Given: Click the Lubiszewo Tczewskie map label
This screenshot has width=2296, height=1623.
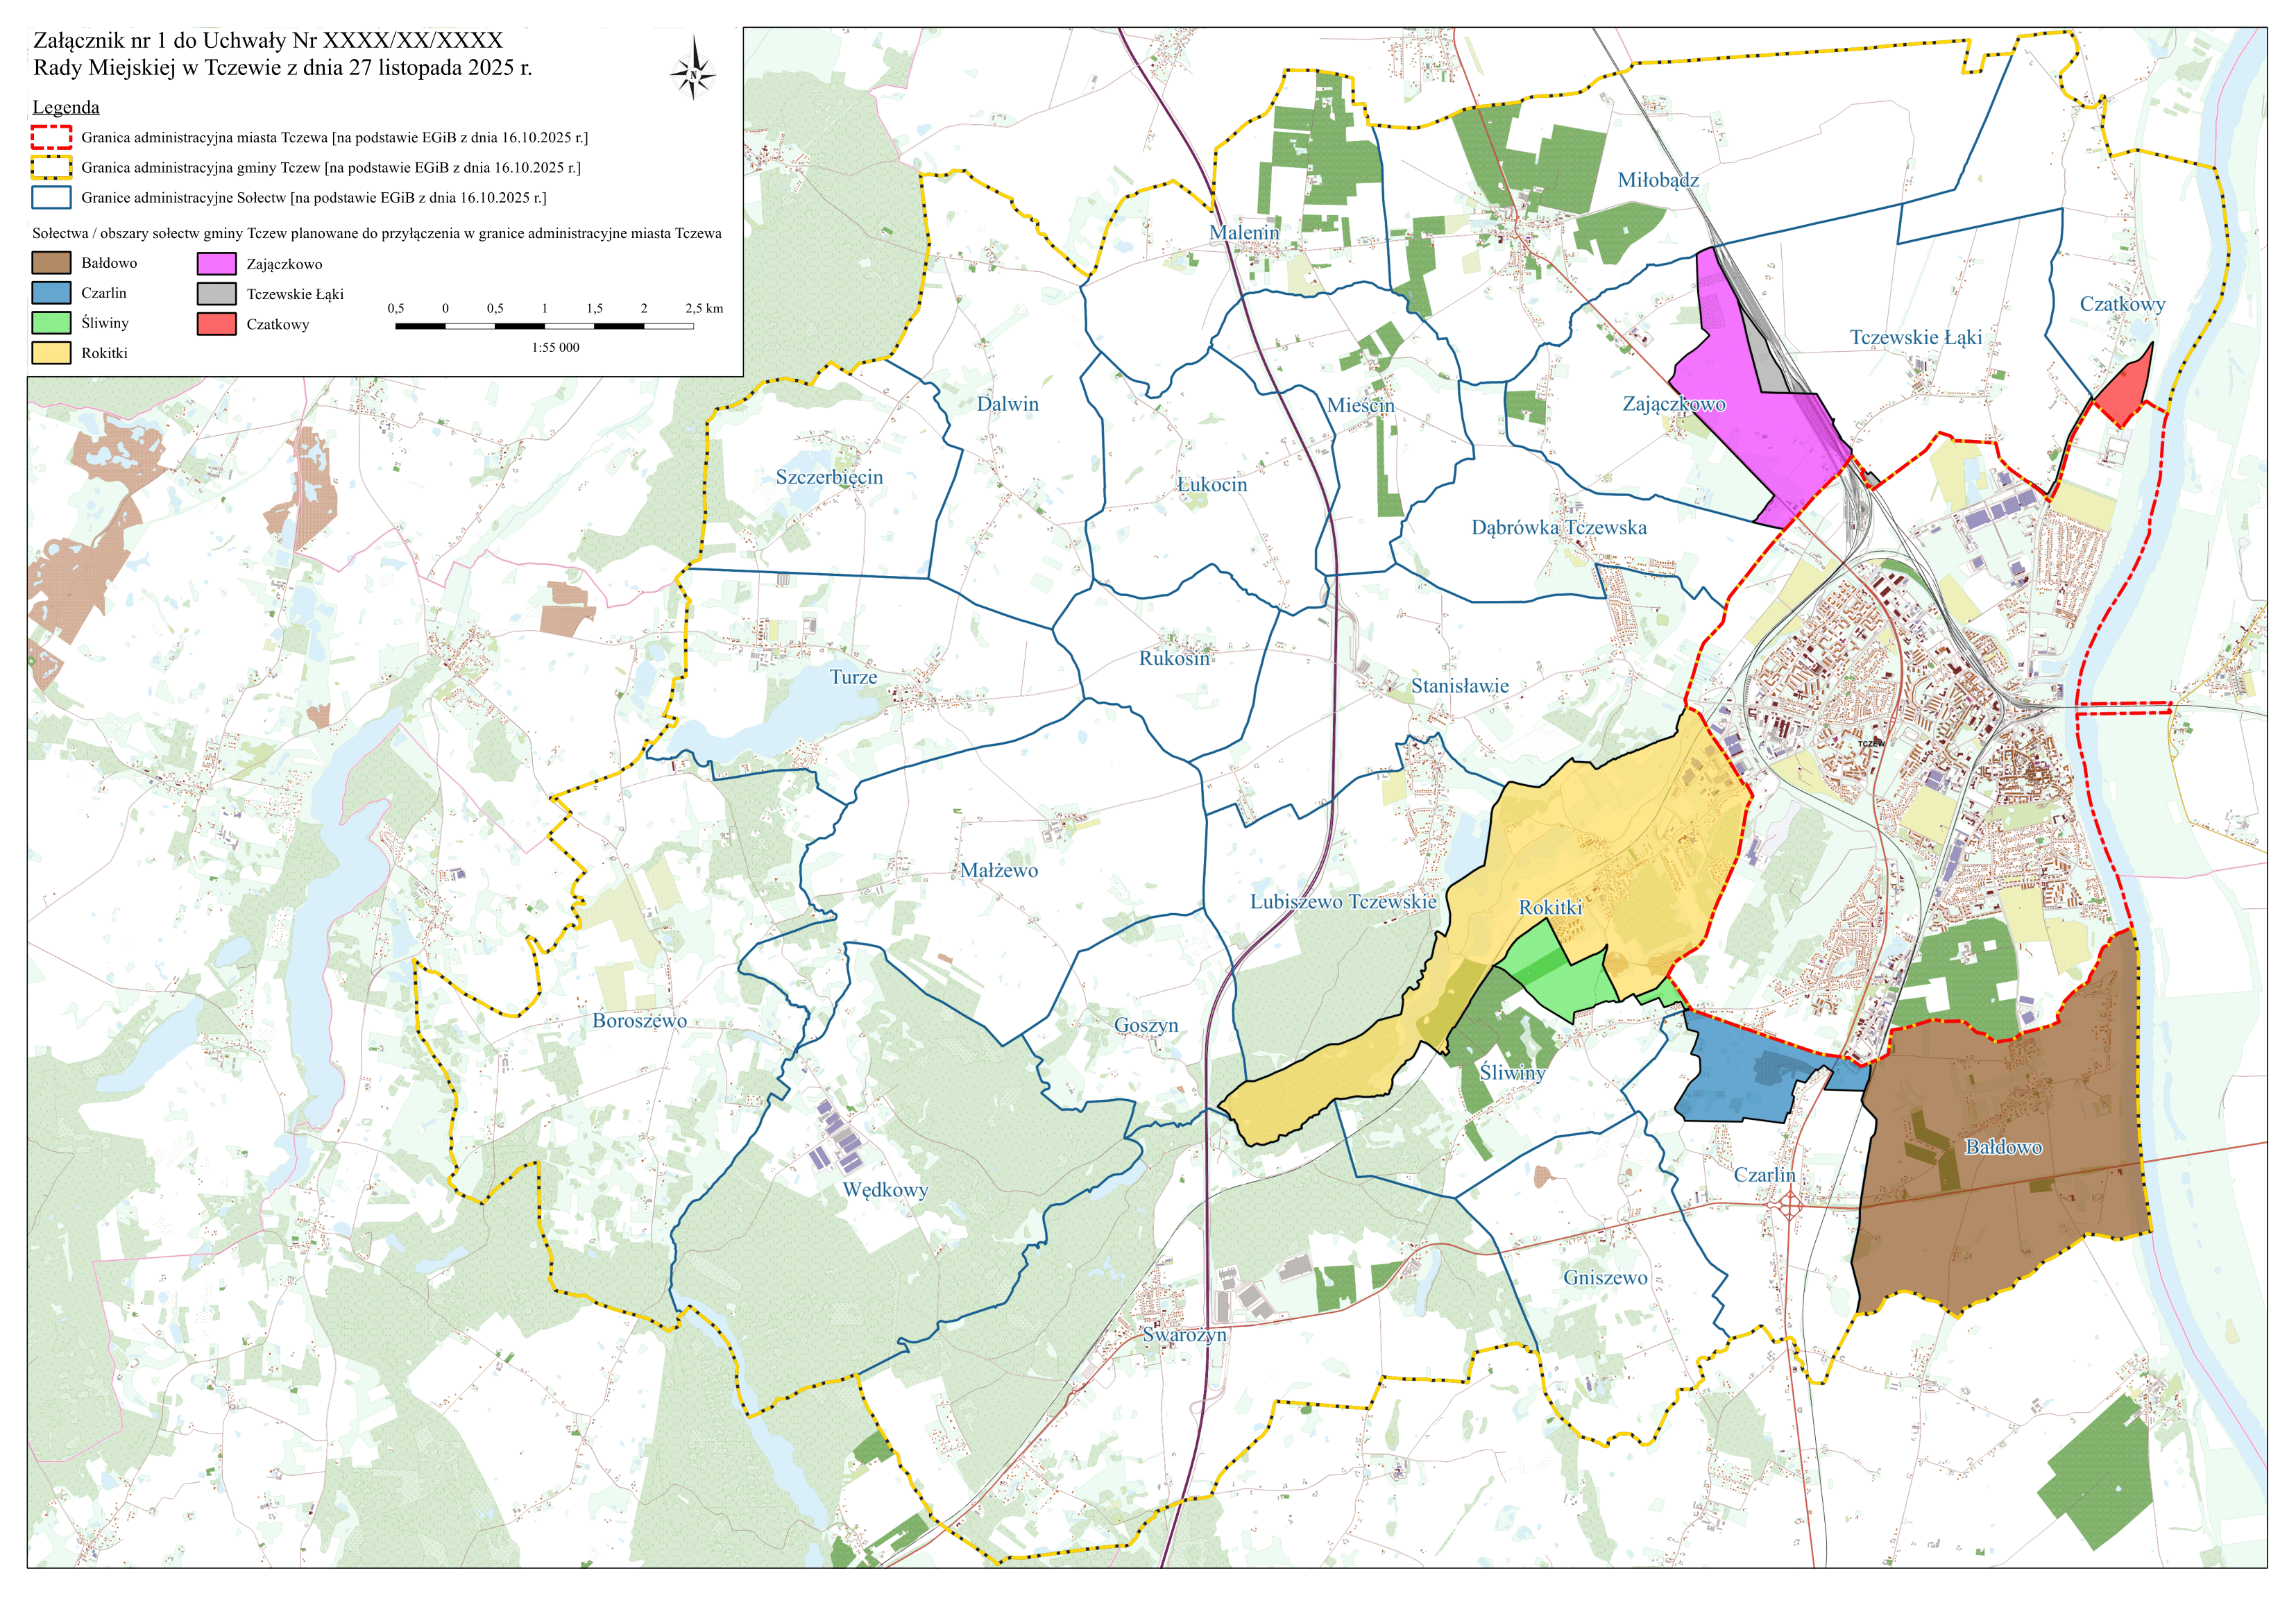Looking at the screenshot, I should click(x=1343, y=902).
